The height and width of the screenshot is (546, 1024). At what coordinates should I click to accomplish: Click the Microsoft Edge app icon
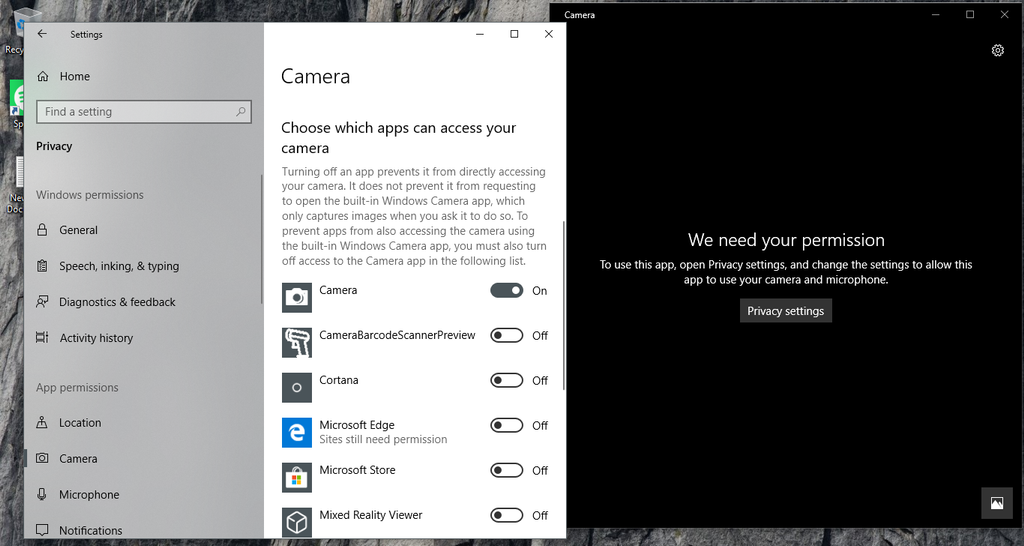pyautogui.click(x=296, y=433)
